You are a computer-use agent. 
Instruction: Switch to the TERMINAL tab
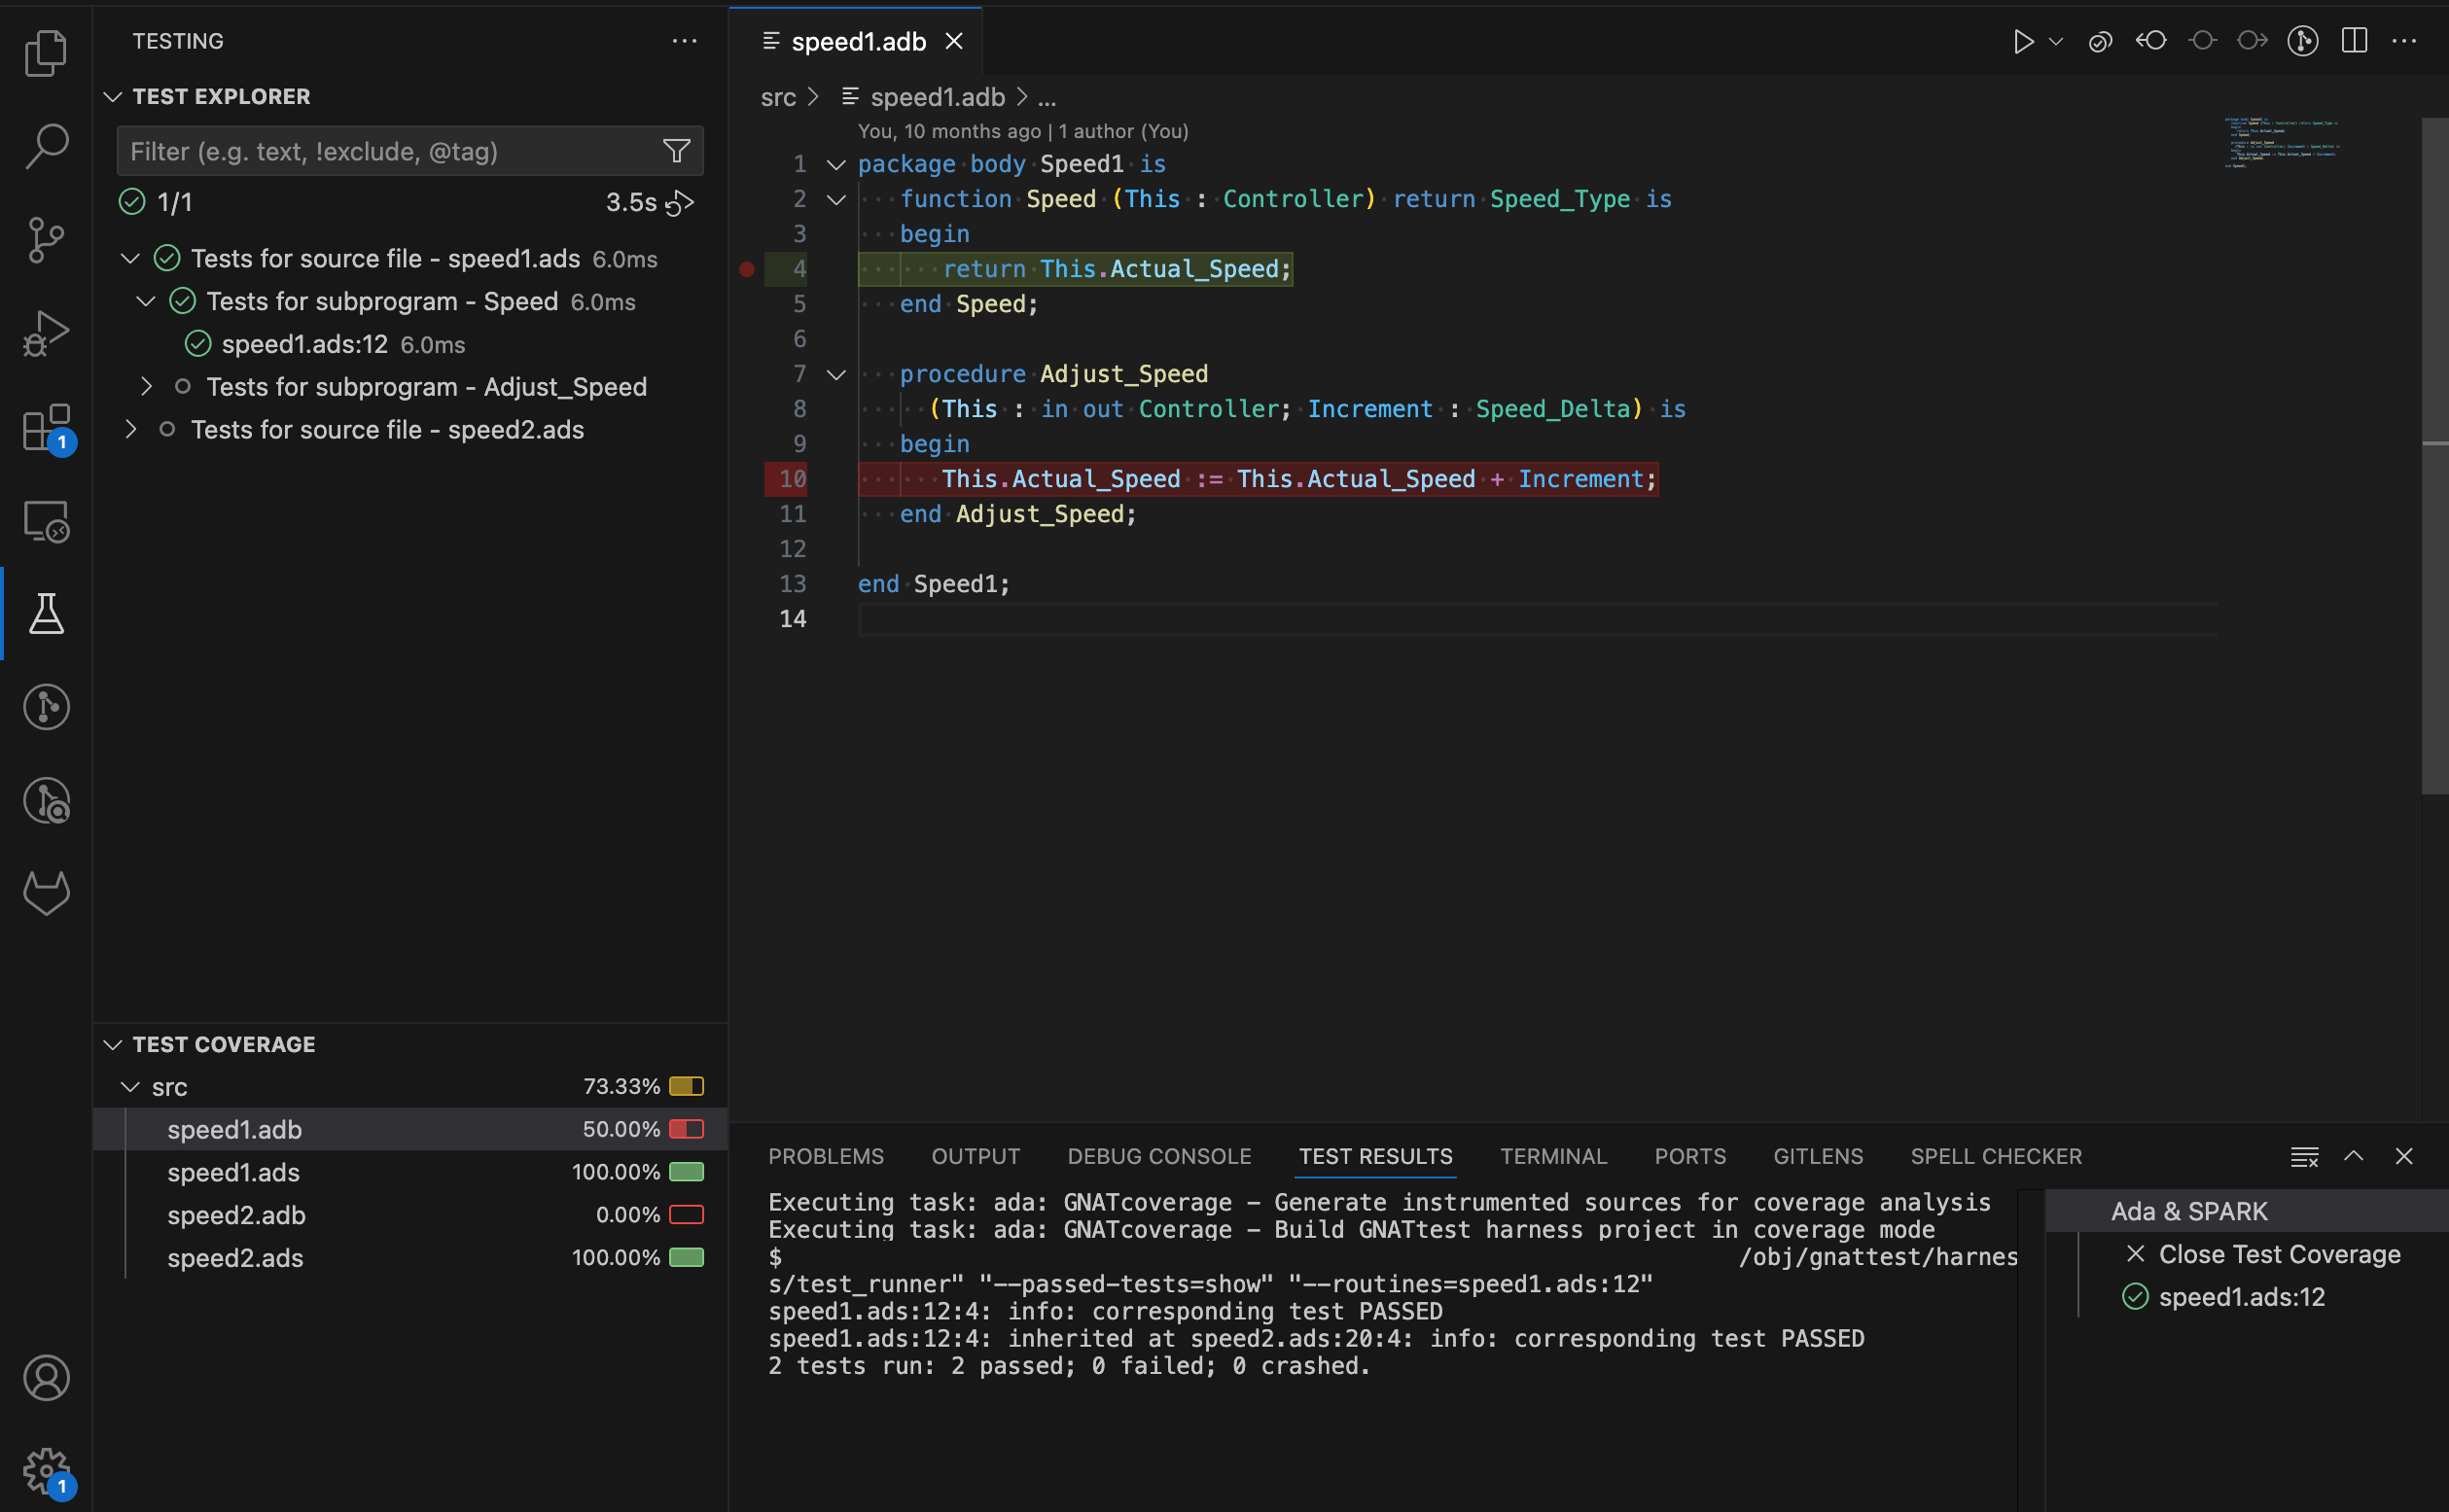click(1553, 1157)
